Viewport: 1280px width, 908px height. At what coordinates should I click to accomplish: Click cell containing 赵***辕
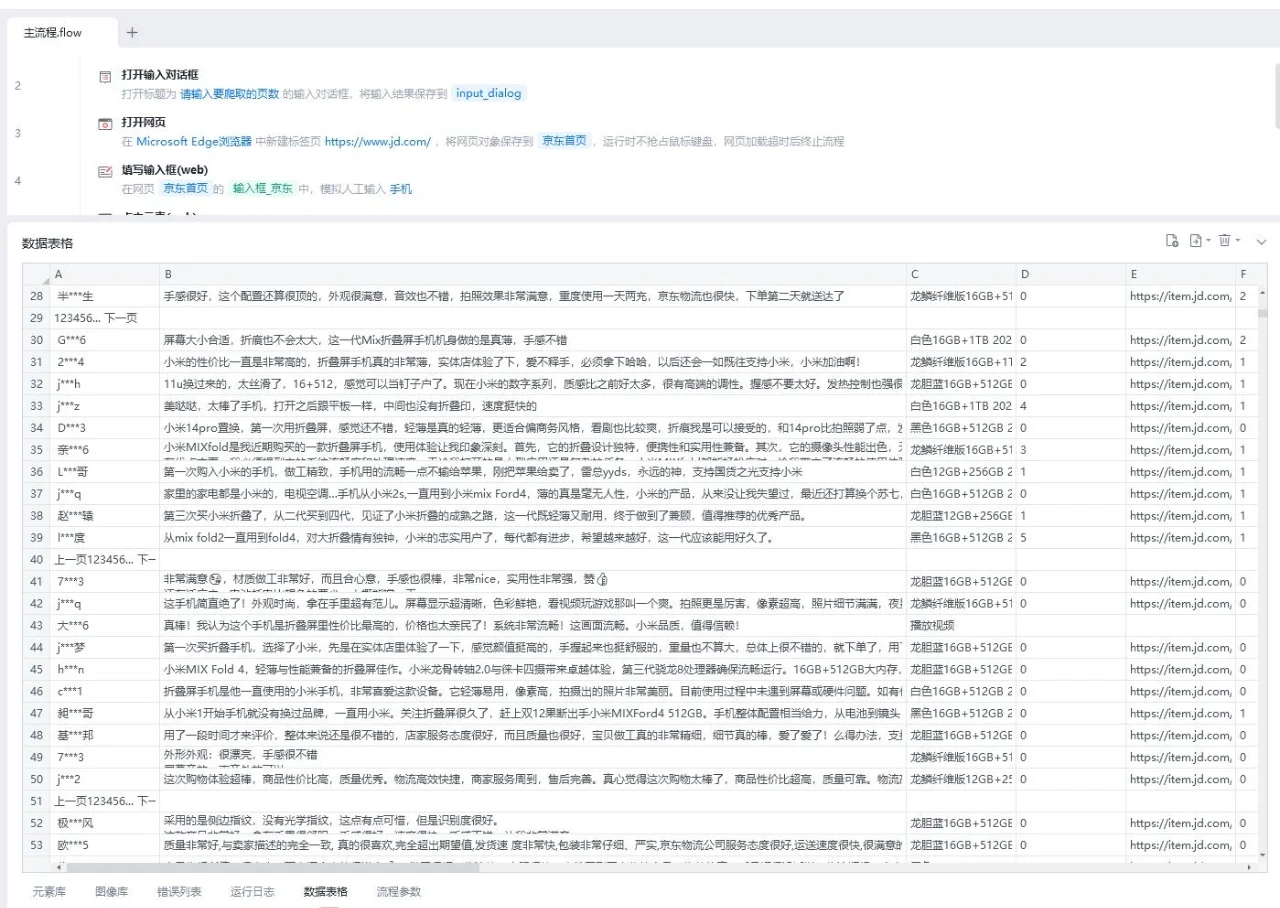(x=105, y=516)
